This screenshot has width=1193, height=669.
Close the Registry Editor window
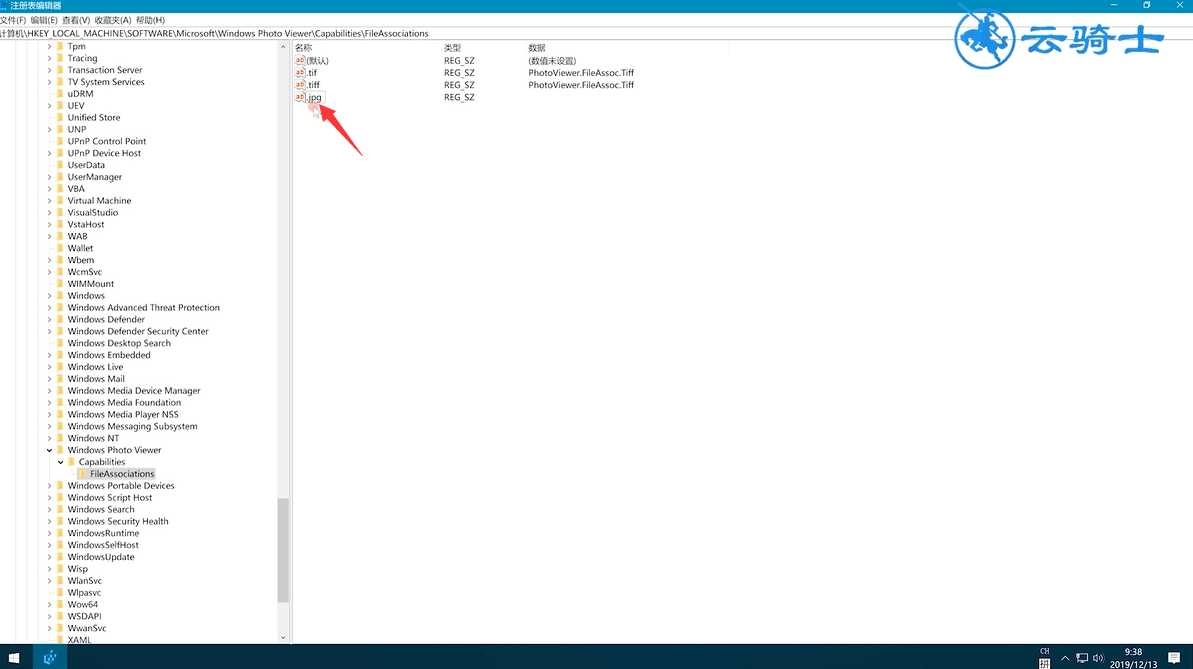(1179, 5)
